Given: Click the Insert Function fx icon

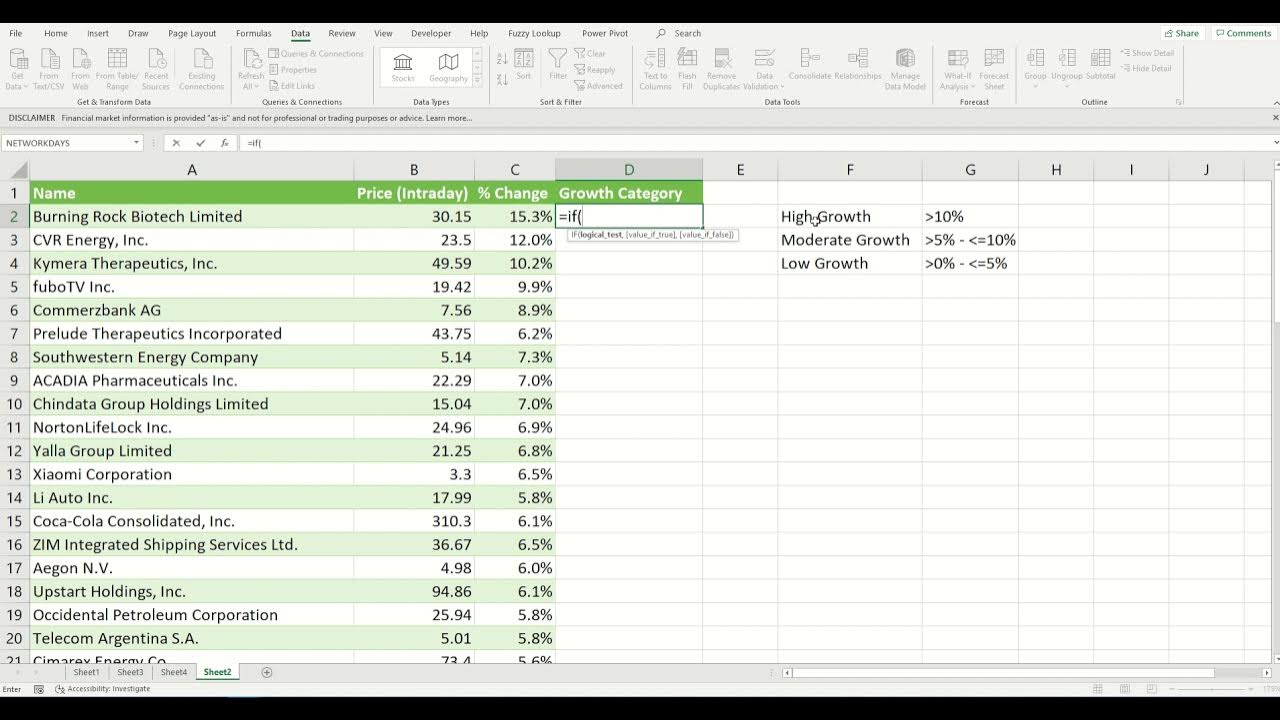Looking at the screenshot, I should [224, 143].
